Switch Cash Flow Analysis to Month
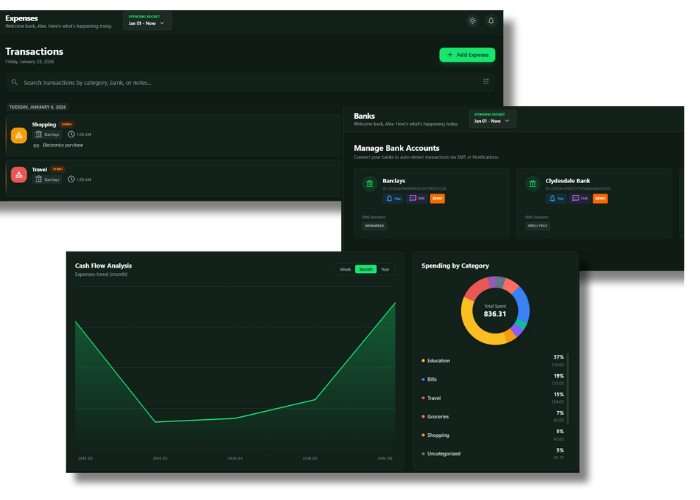Viewport: 700px width, 500px height. [x=366, y=269]
